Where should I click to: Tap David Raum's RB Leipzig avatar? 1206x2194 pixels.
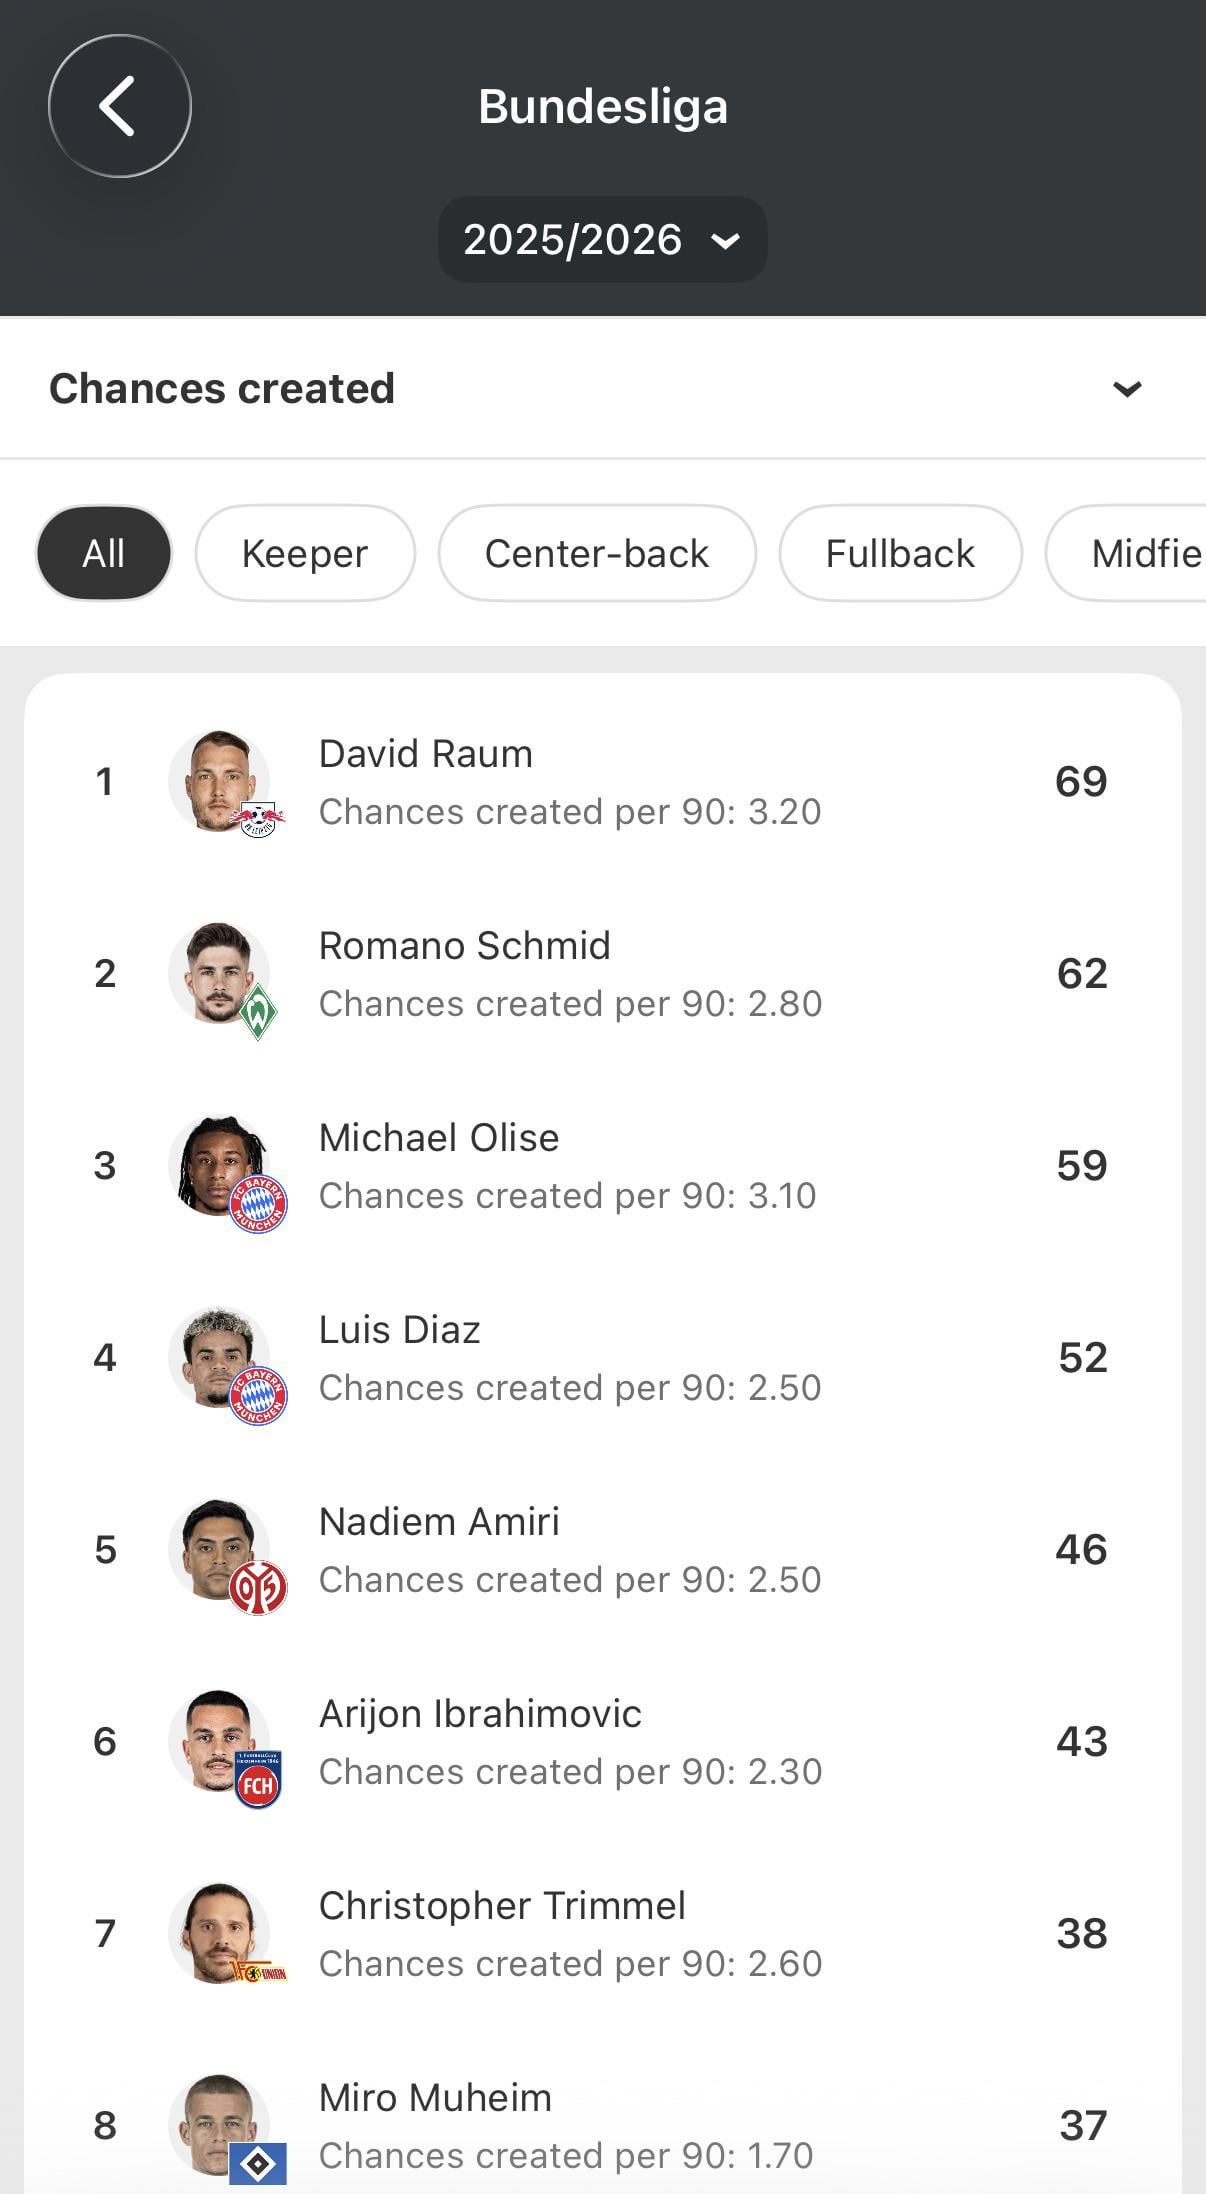pyautogui.click(x=221, y=782)
